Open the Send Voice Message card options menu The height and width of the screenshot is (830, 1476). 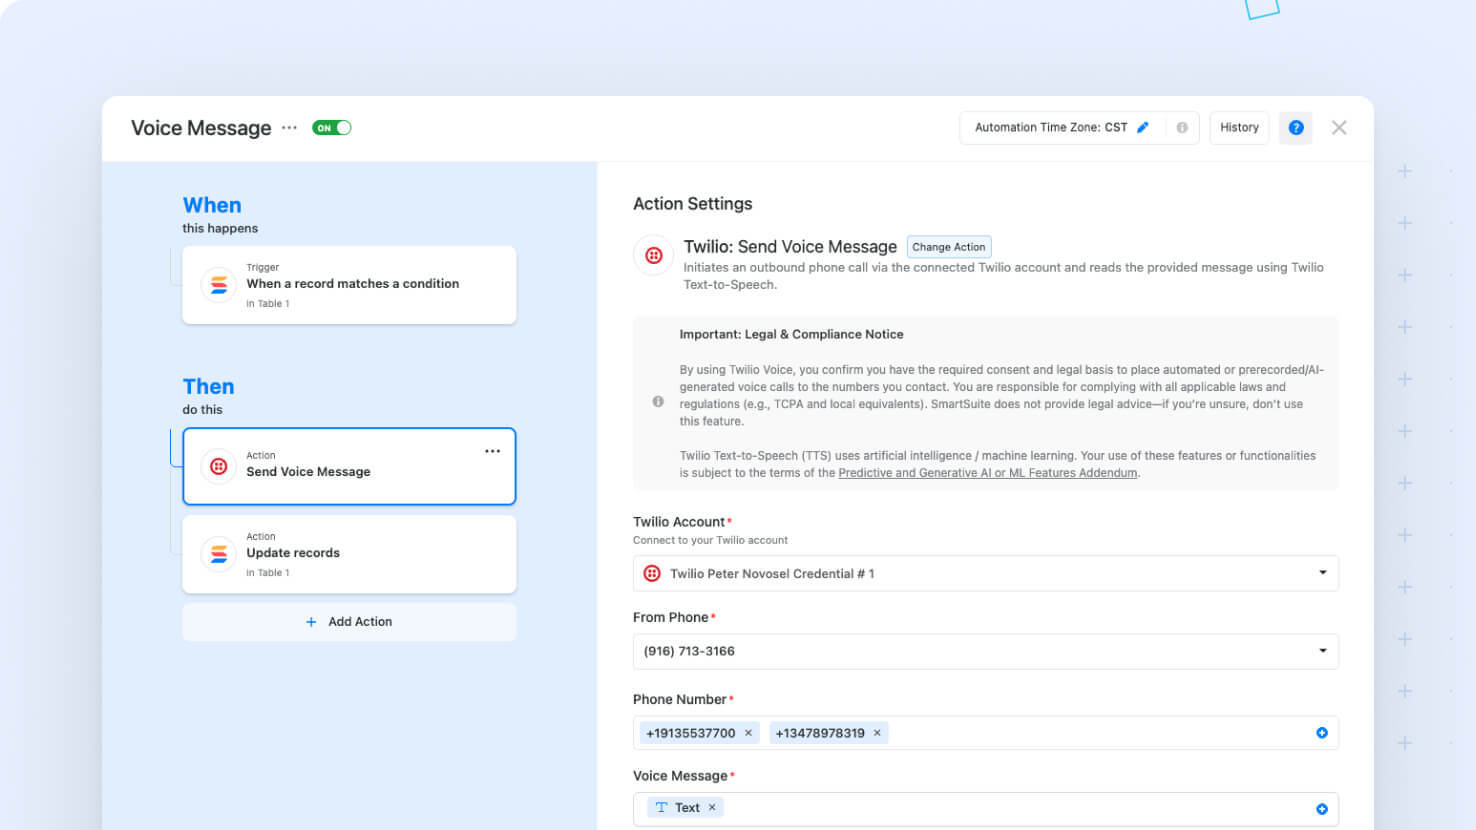[492, 451]
